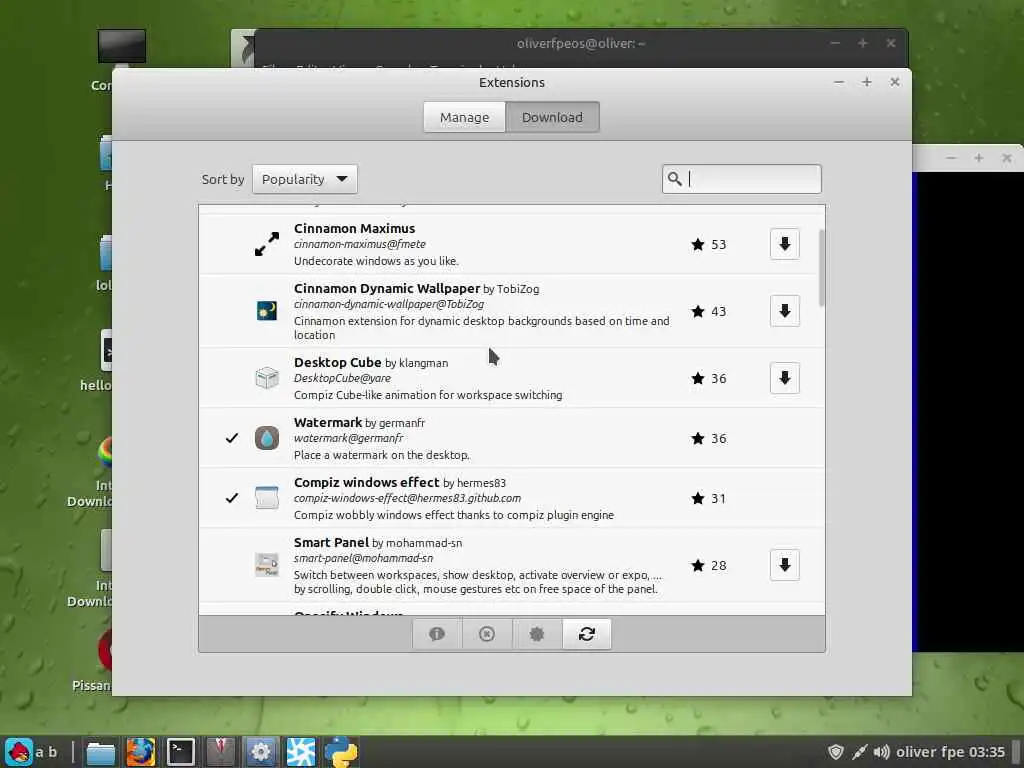
Task: Click the Watermark installed checkmark
Action: [x=232, y=438]
